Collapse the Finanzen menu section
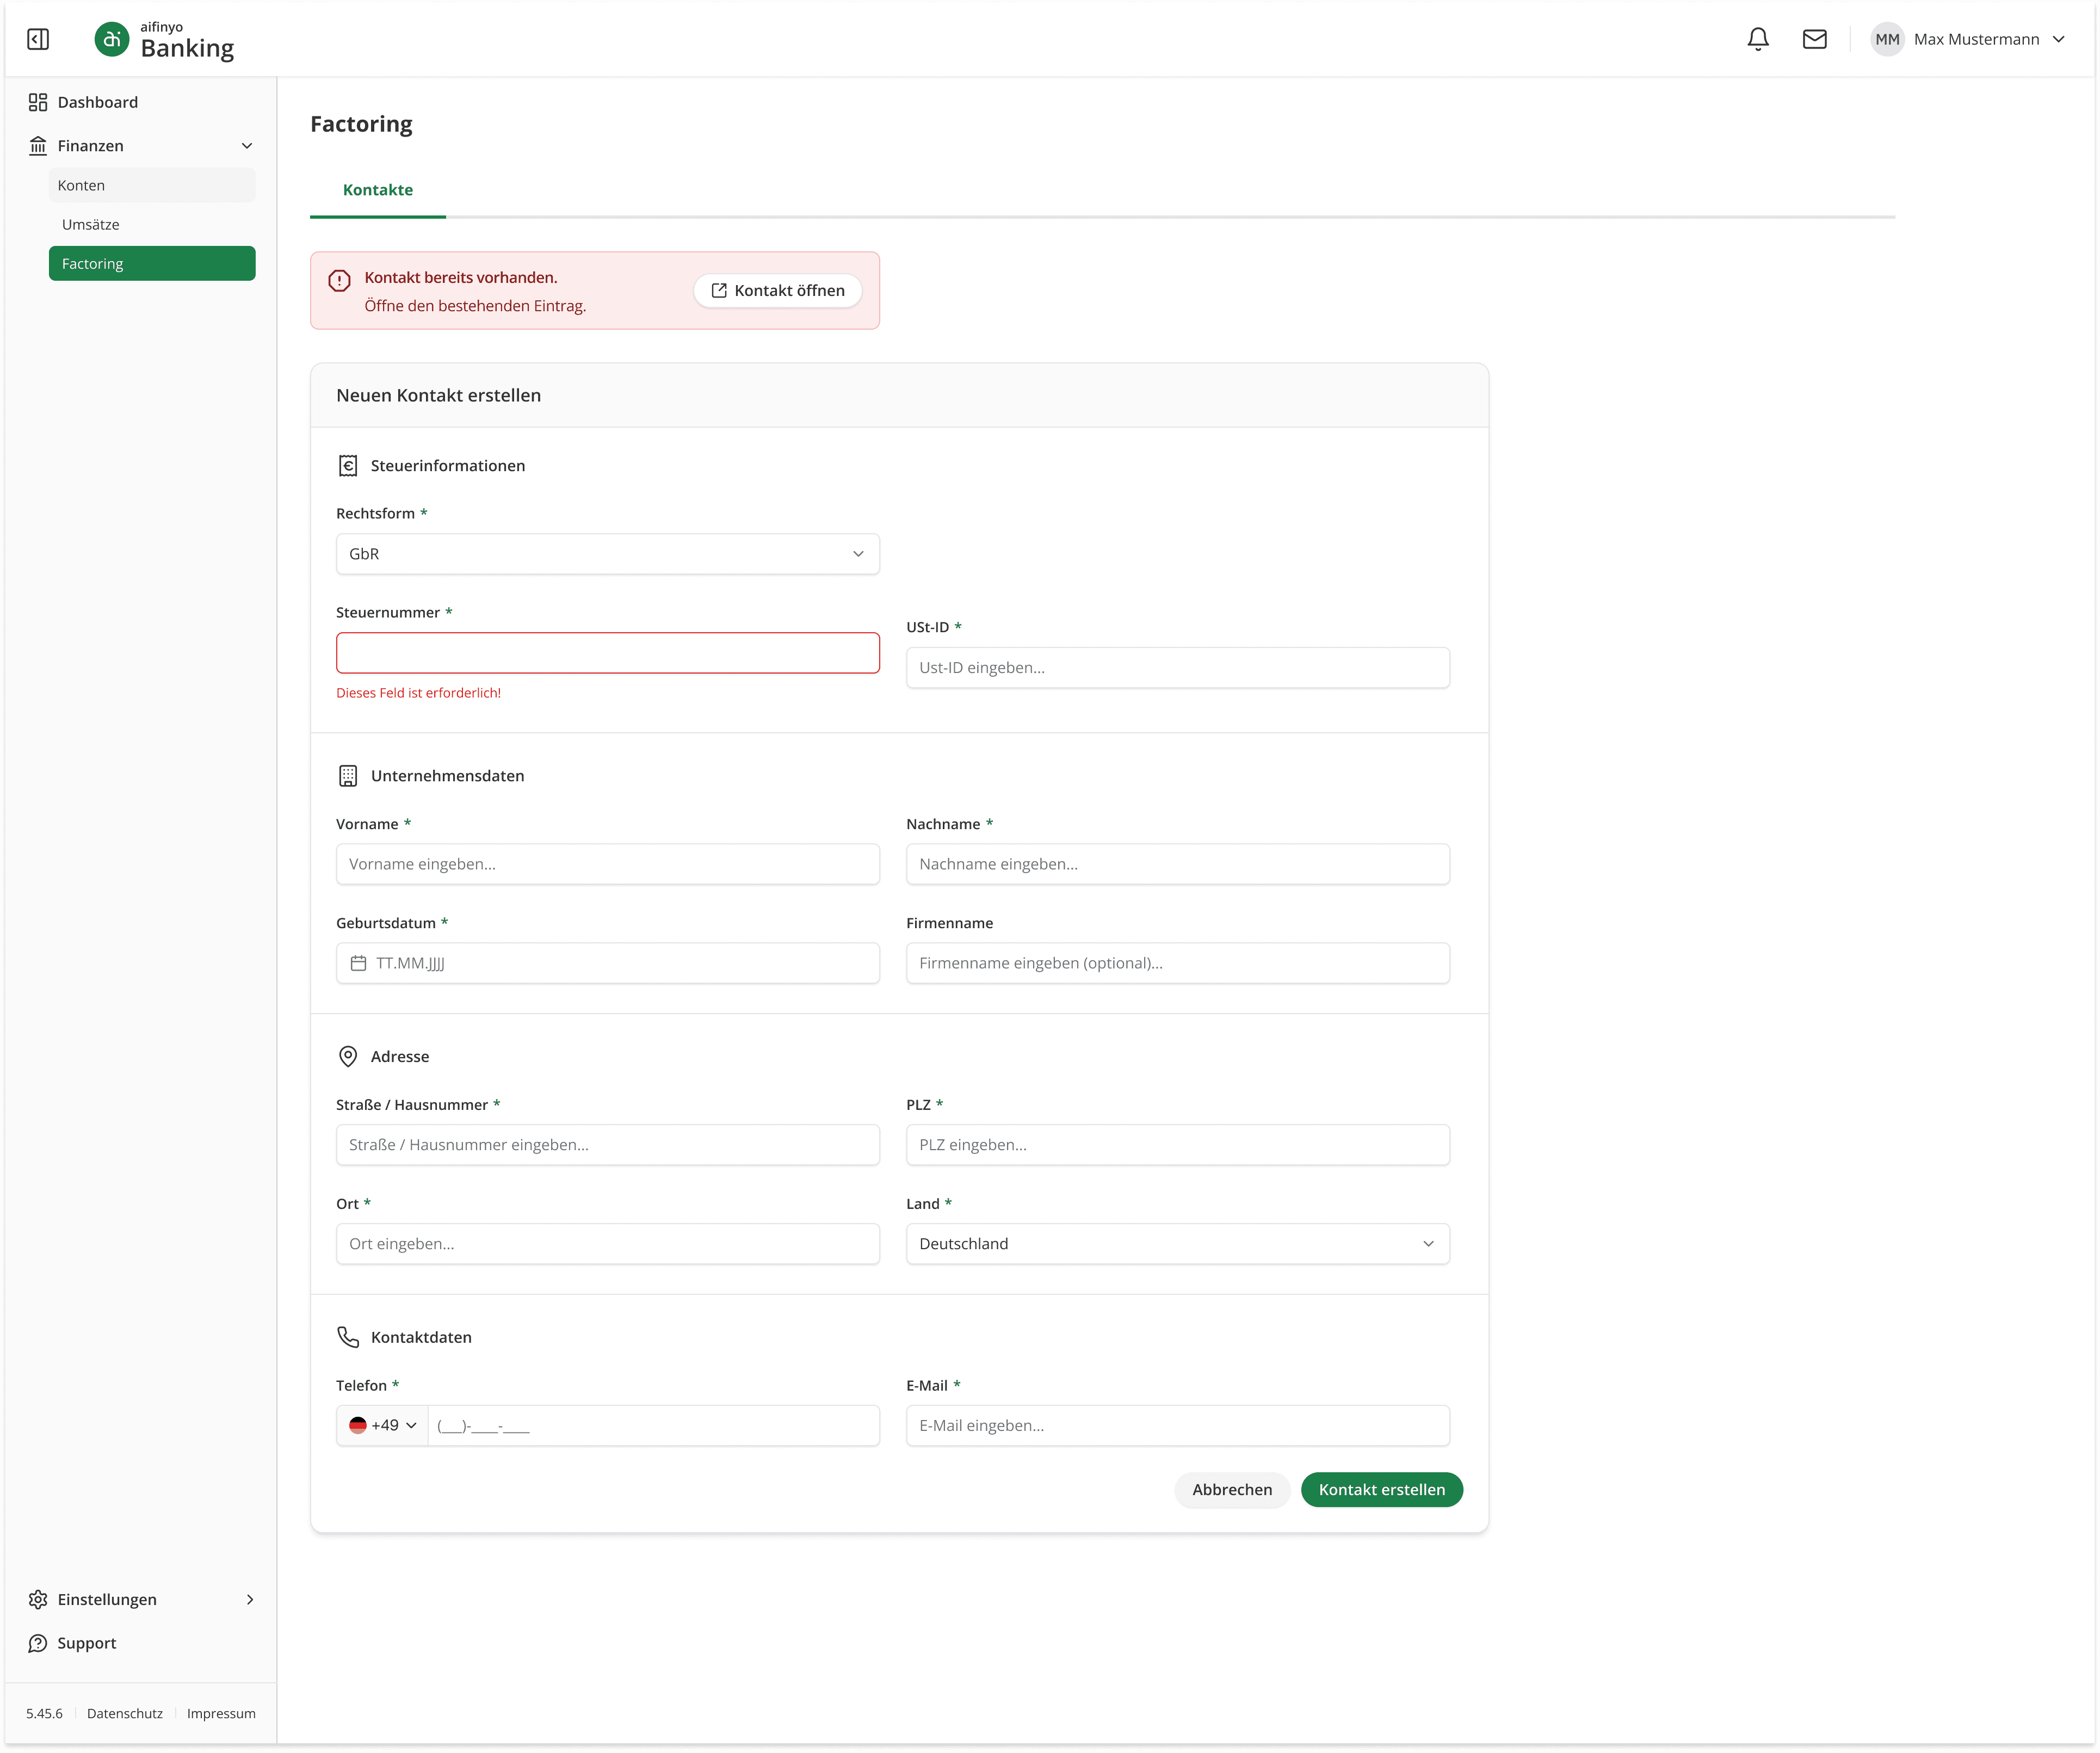The height and width of the screenshot is (1753, 2100). (246, 146)
